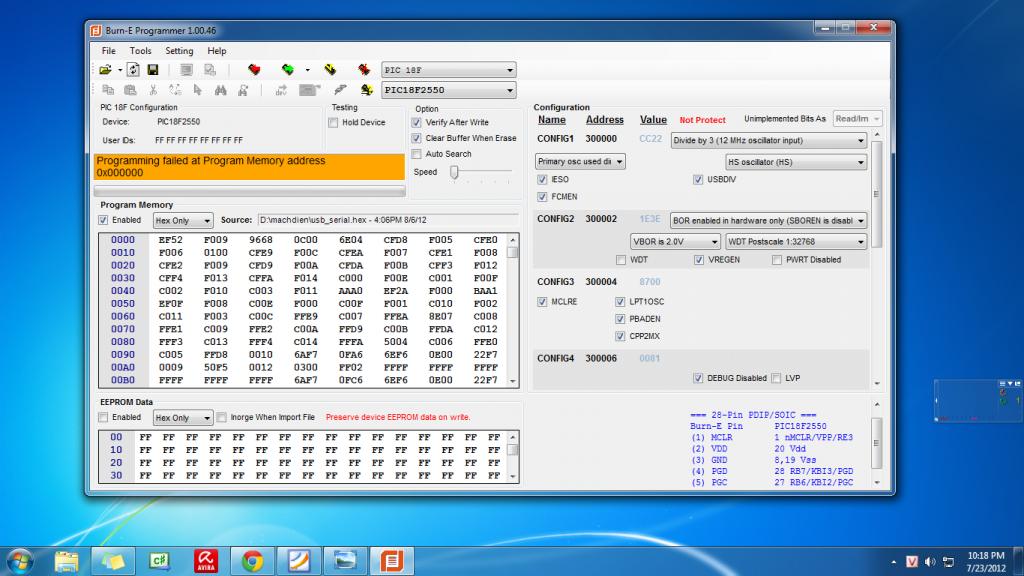1024x576 pixels.
Task: Open the Tools menu
Action: [140, 50]
